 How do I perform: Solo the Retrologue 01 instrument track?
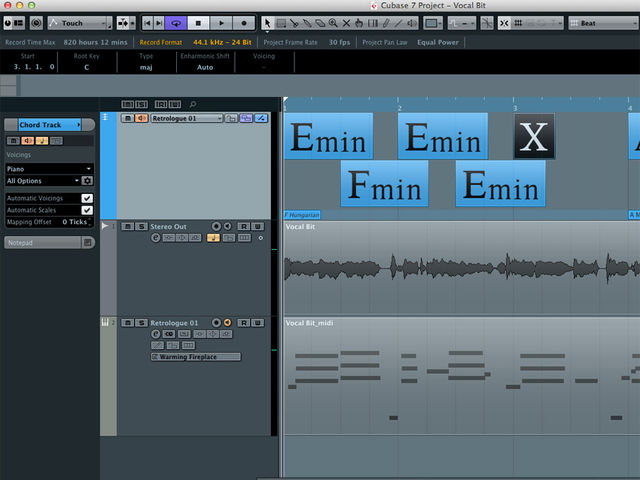coord(141,323)
